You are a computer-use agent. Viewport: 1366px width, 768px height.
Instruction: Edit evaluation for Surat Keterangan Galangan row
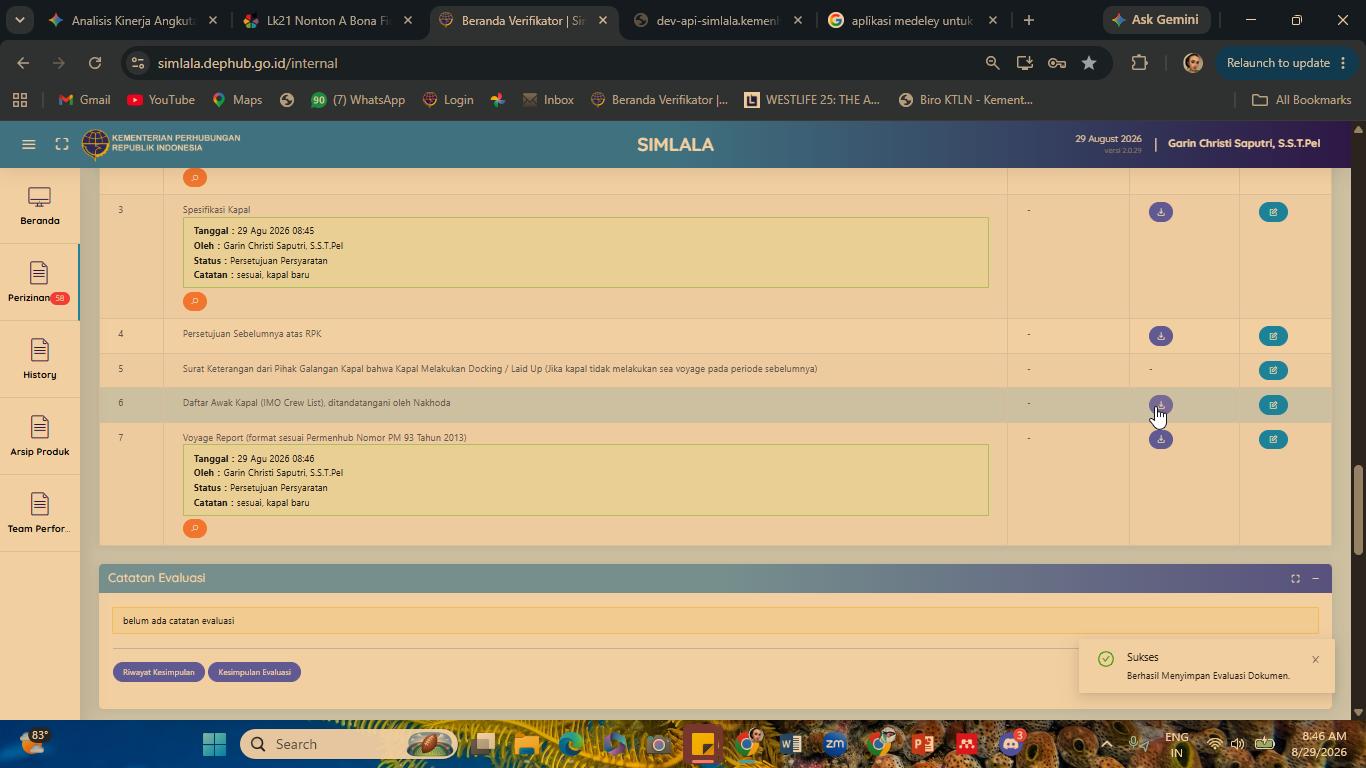(1273, 370)
